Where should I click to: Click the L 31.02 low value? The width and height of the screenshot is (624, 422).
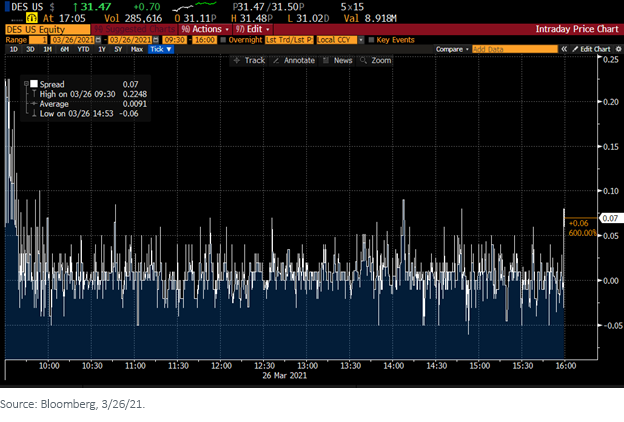coord(308,18)
